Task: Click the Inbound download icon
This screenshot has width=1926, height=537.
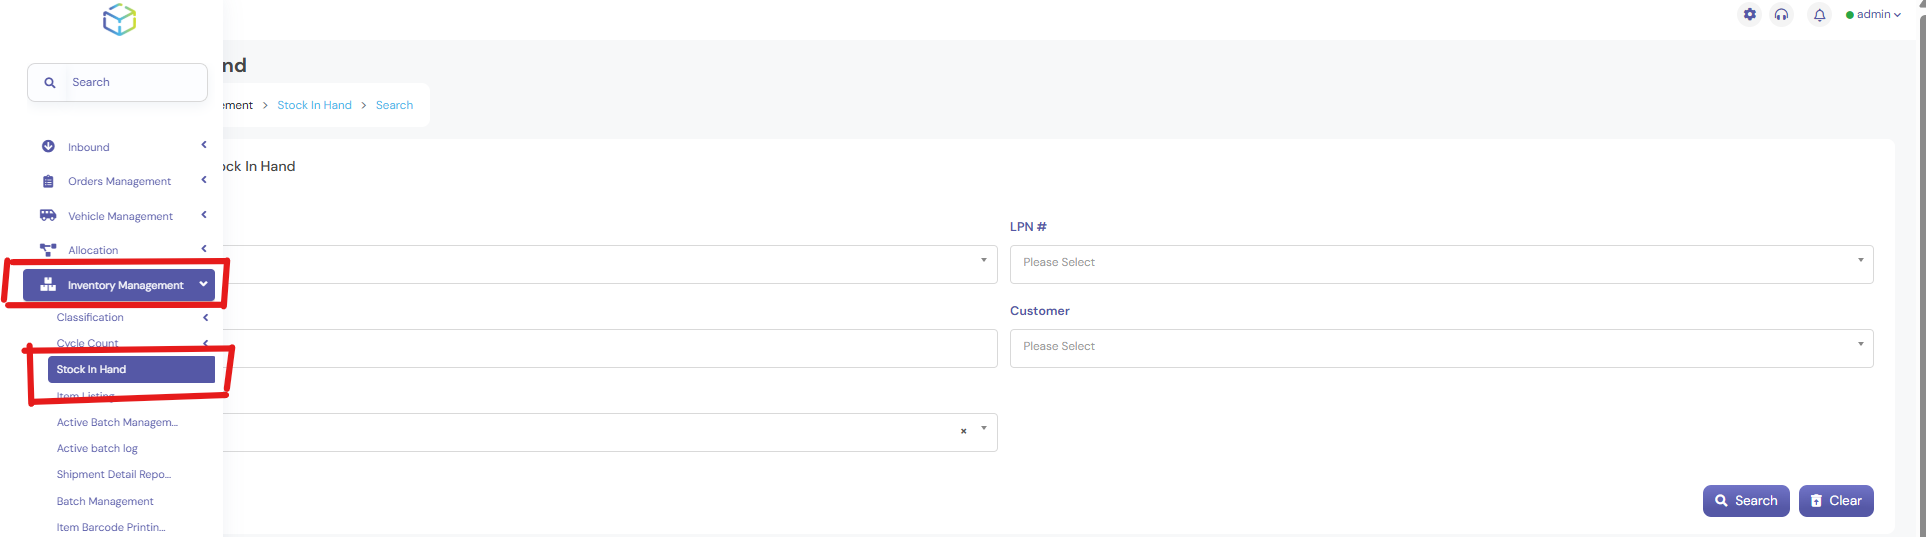Action: (48, 146)
